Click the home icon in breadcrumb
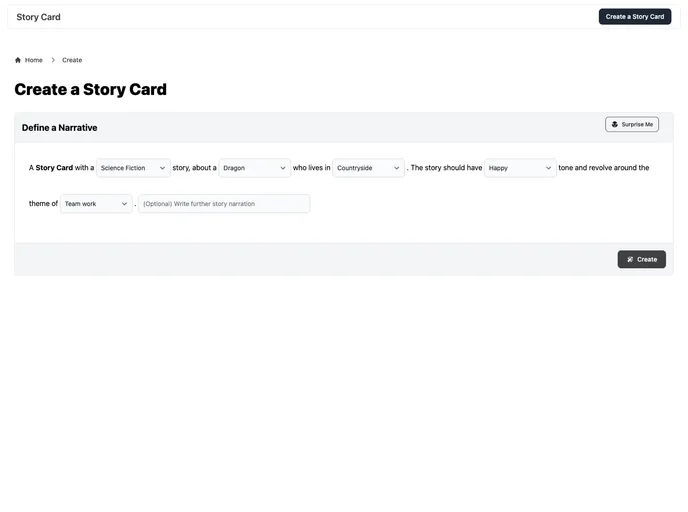 pos(18,60)
